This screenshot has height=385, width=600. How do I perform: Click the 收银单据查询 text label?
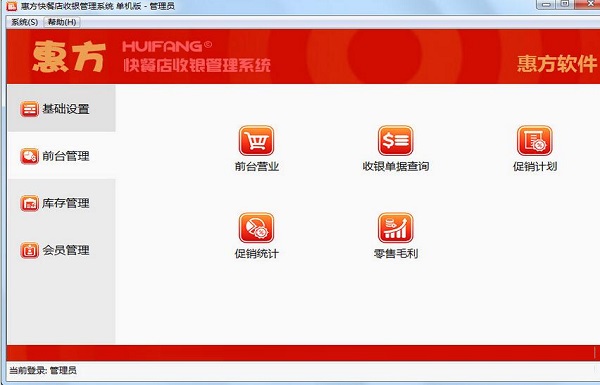(396, 166)
